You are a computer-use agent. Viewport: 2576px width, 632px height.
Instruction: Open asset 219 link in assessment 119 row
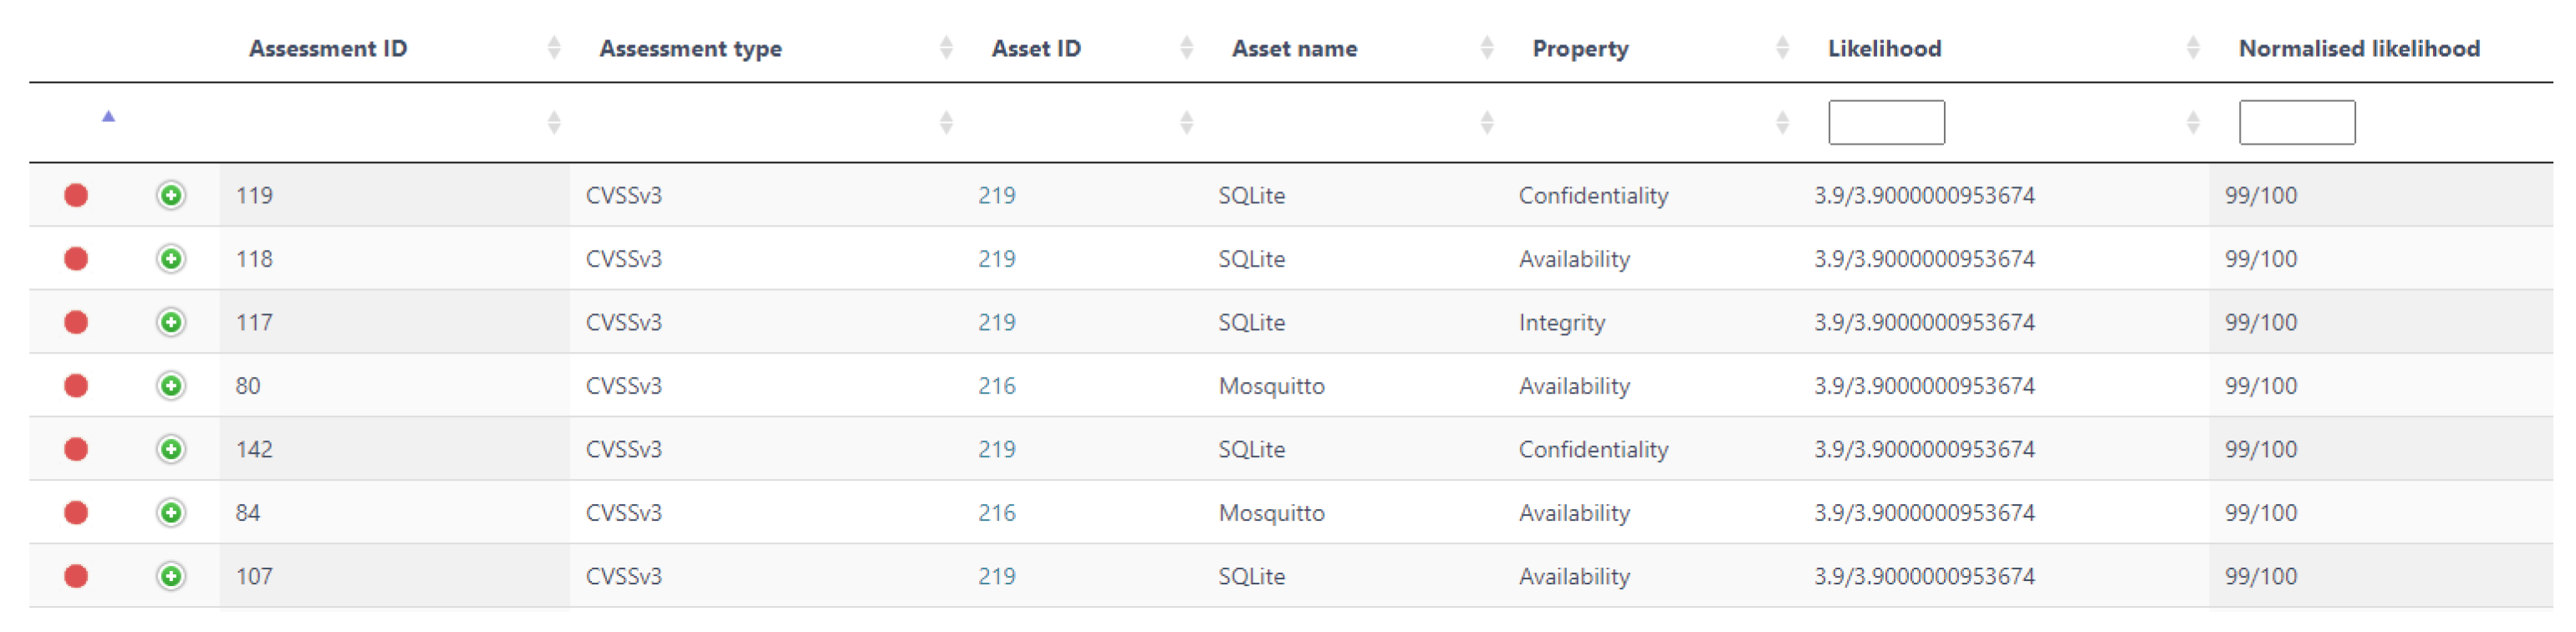click(x=996, y=195)
